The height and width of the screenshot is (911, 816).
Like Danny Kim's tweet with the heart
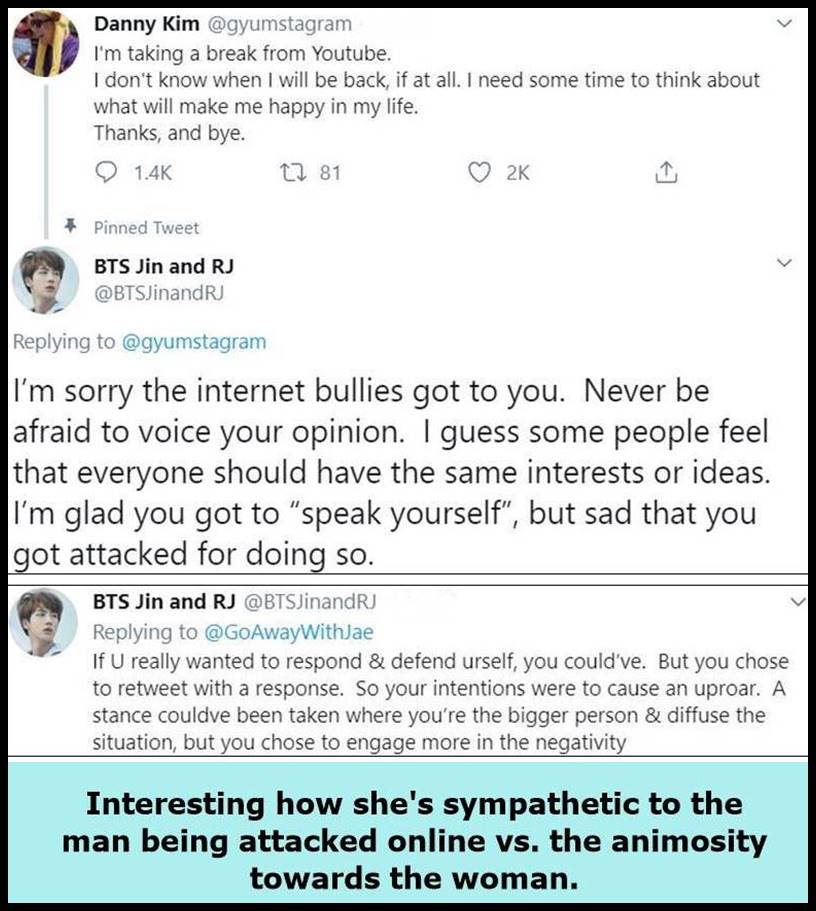click(x=483, y=173)
